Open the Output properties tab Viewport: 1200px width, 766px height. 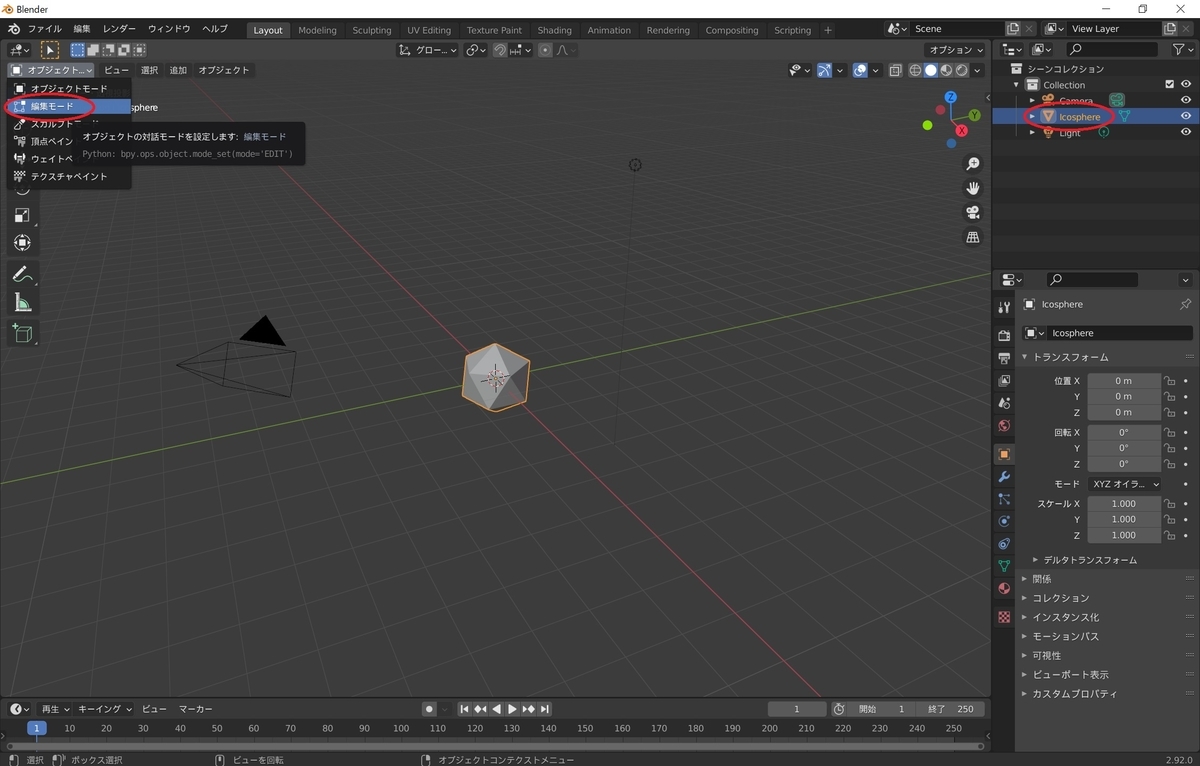(1004, 358)
